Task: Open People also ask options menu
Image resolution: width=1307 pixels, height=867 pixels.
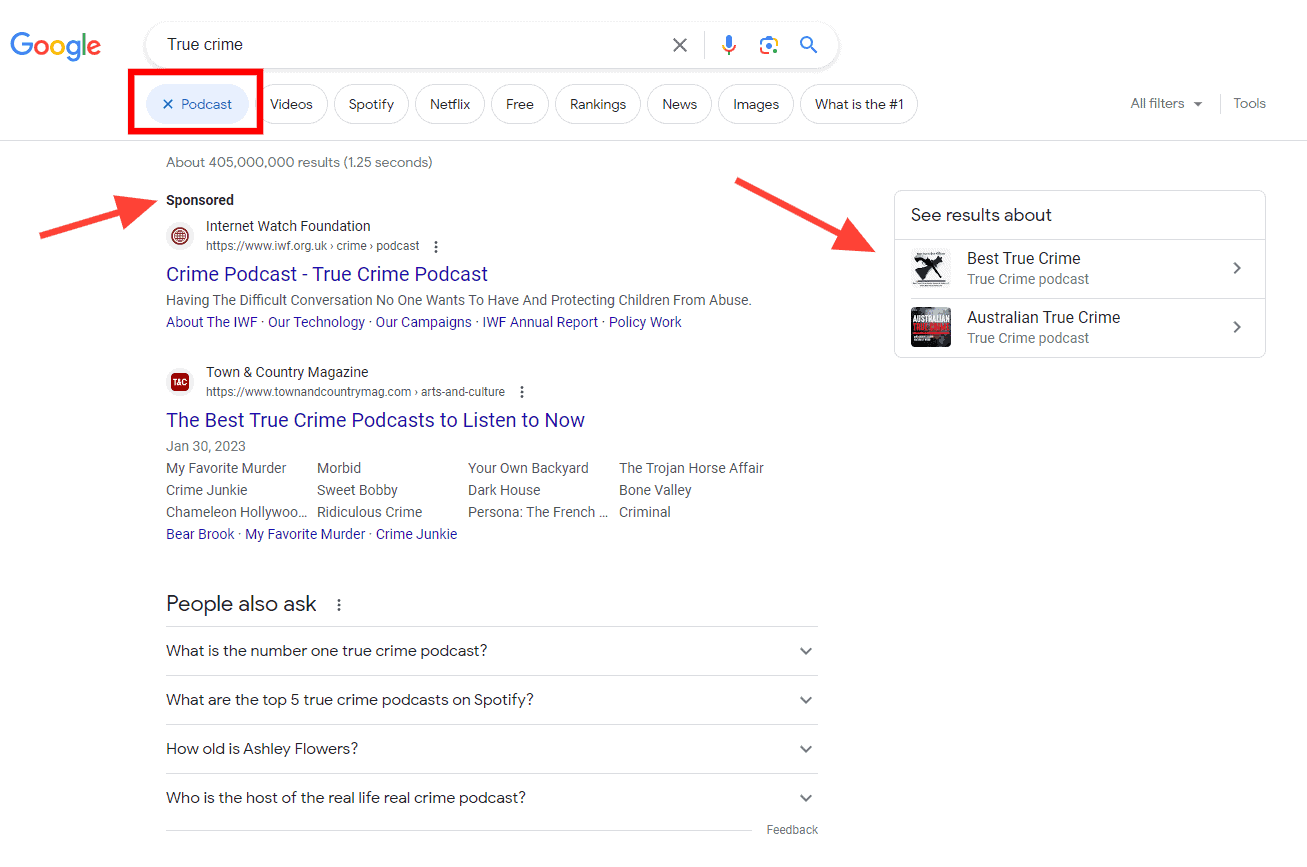Action: tap(339, 605)
